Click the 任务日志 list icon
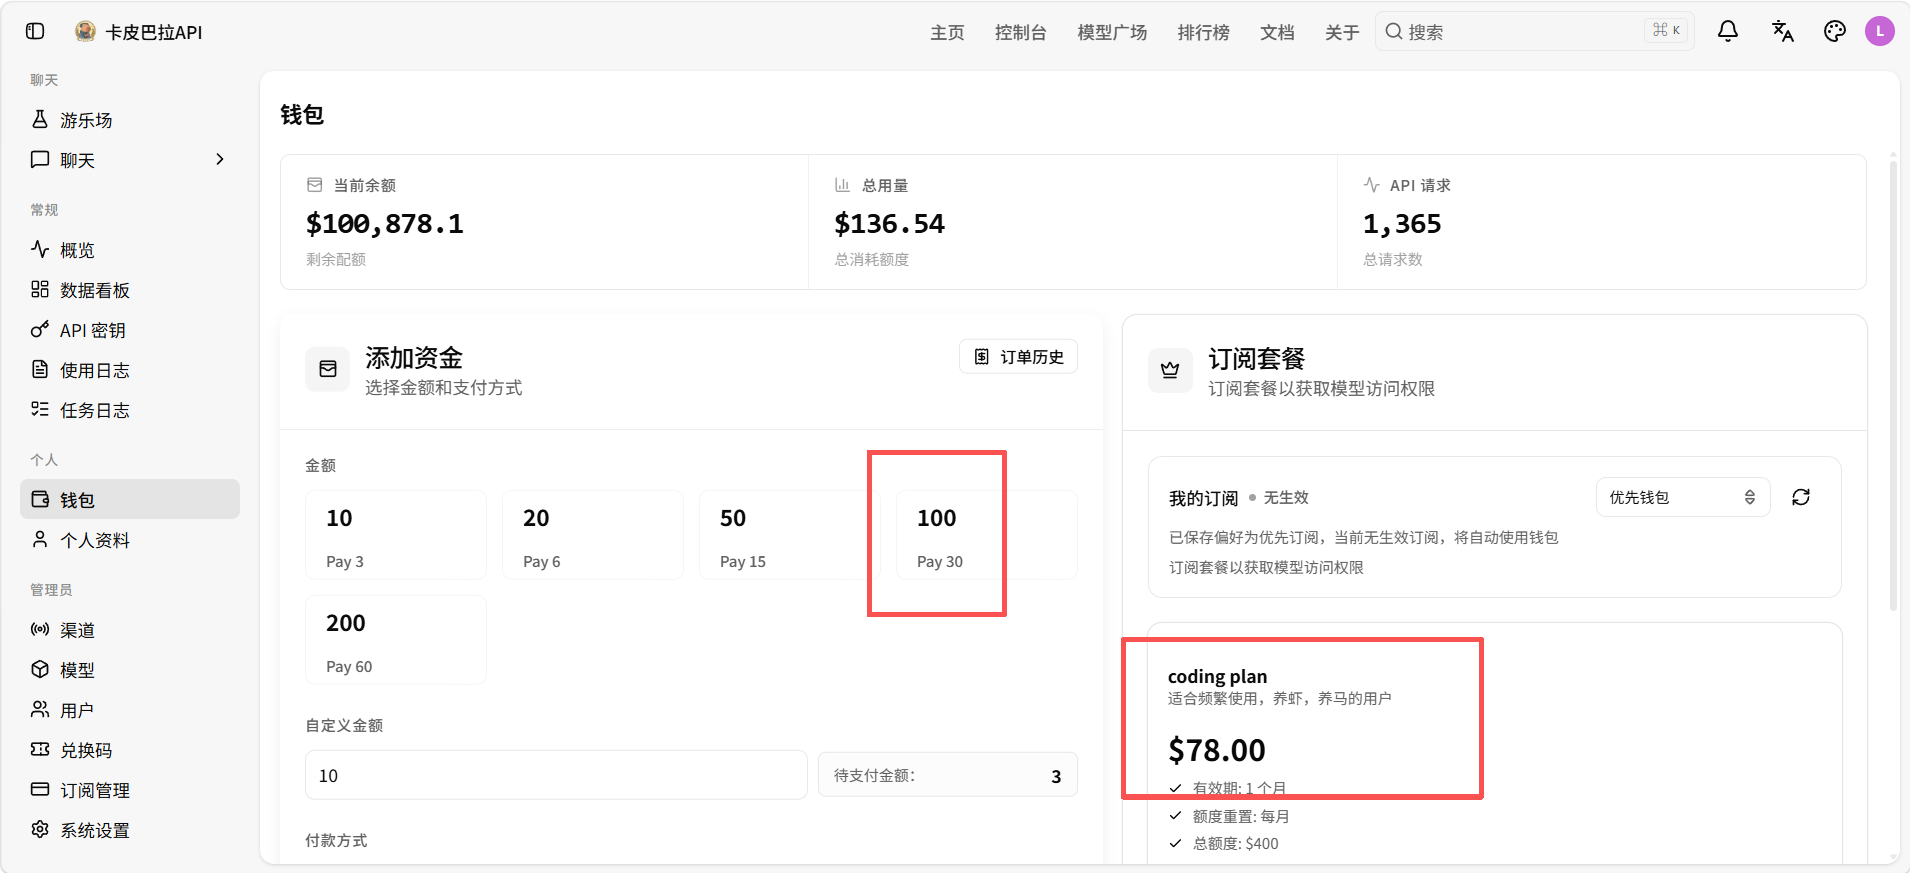 pyautogui.click(x=40, y=409)
